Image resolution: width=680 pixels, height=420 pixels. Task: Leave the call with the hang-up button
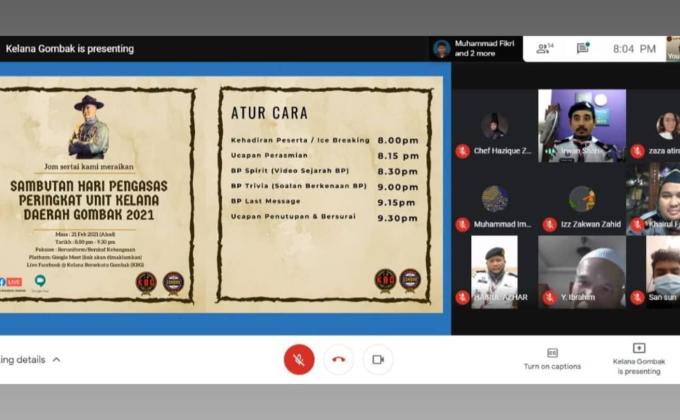[339, 359]
